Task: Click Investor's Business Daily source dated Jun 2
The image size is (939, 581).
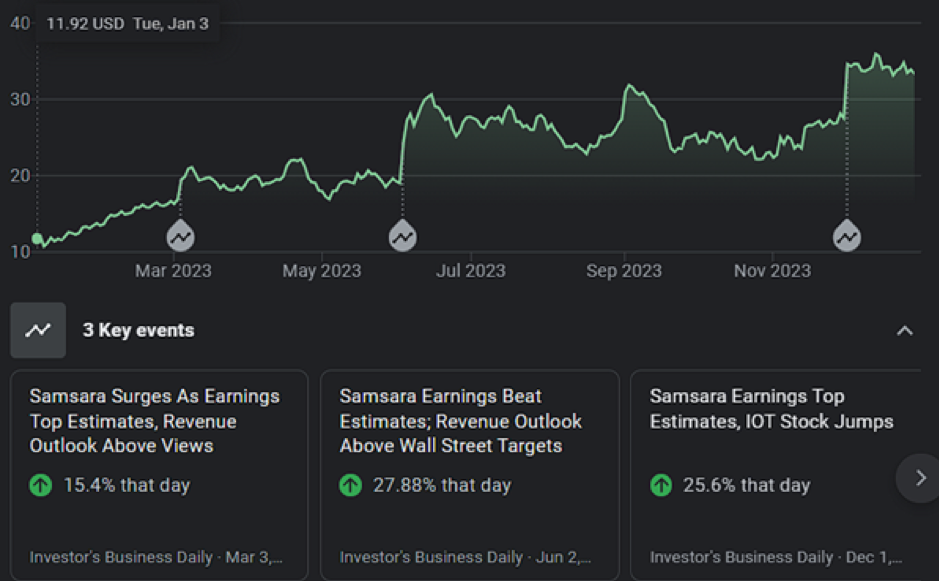Action: (465, 557)
